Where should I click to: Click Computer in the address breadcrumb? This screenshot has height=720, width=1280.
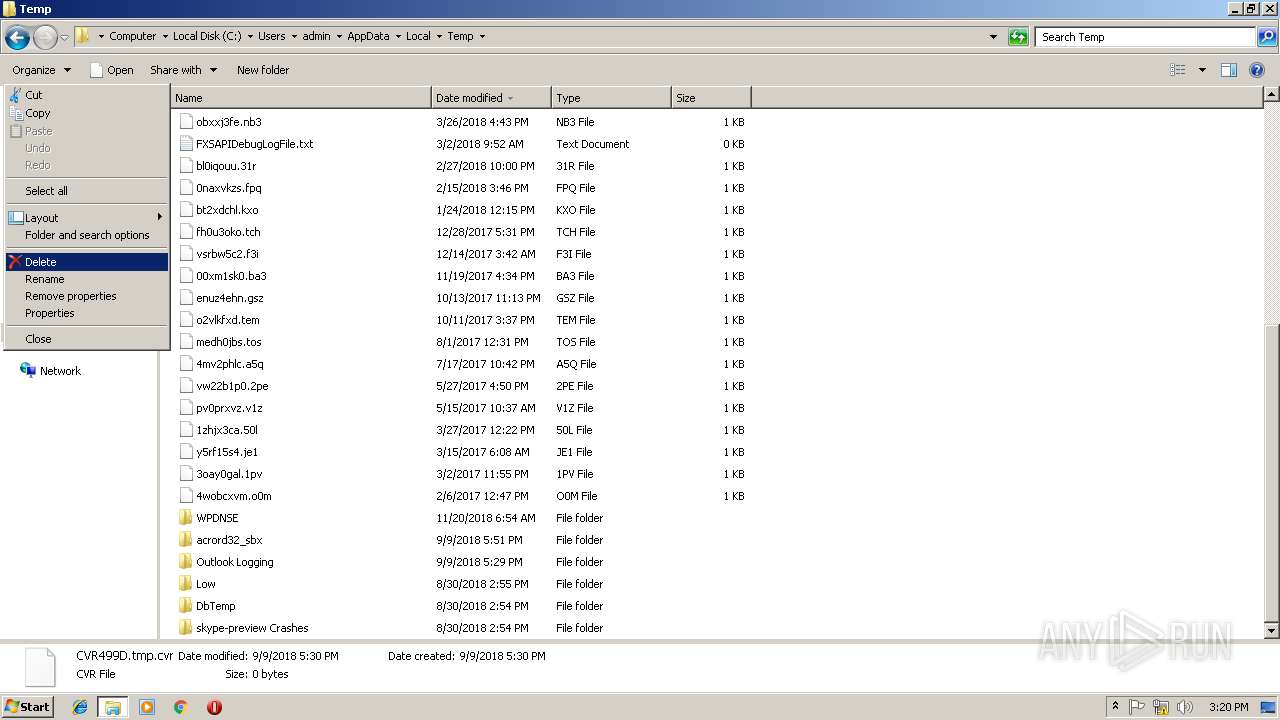[132, 36]
